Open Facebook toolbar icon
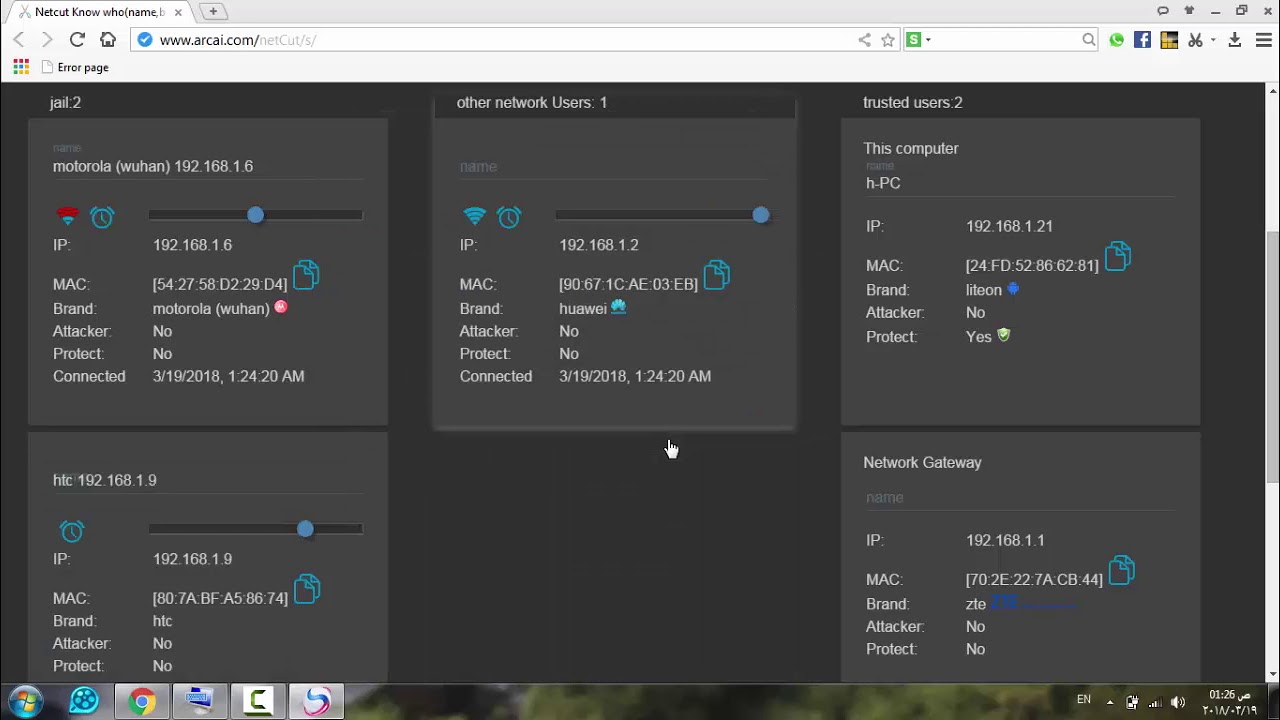Image resolution: width=1280 pixels, height=720 pixels. click(1142, 40)
